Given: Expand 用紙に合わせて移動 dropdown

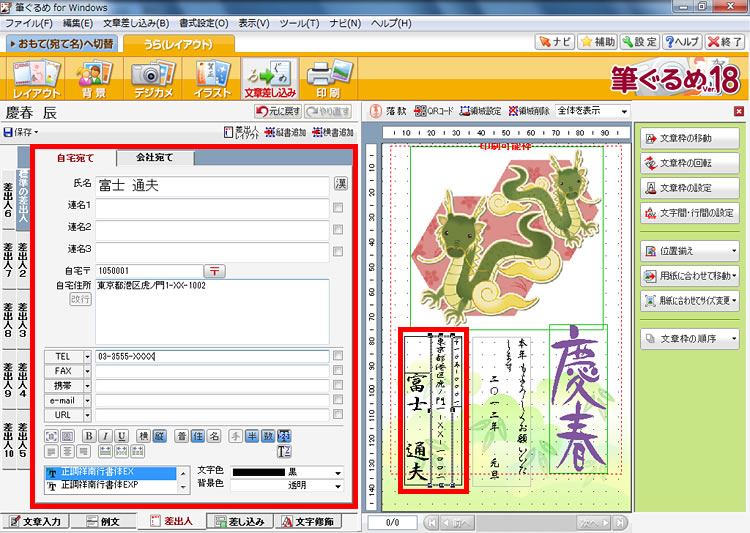Looking at the screenshot, I should 734,276.
